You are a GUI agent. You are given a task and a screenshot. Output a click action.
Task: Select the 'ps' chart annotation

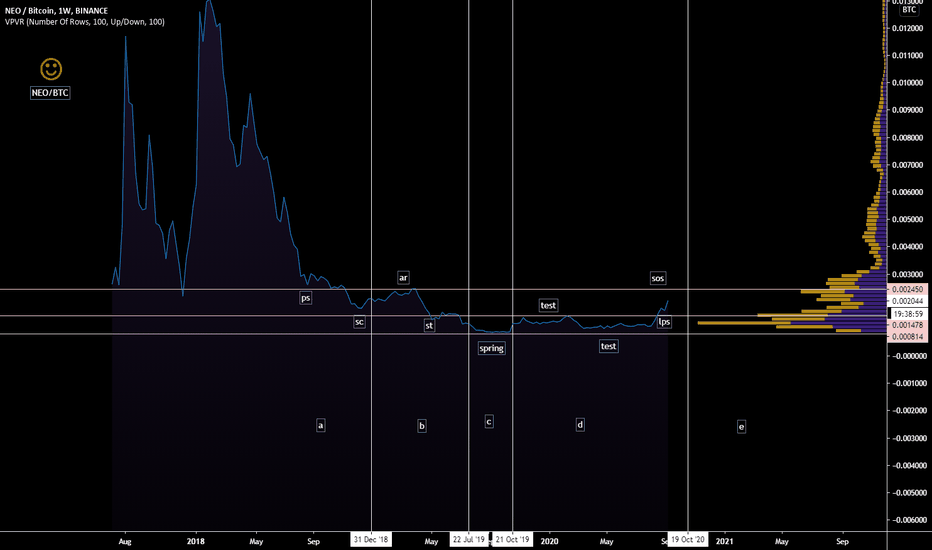306,298
